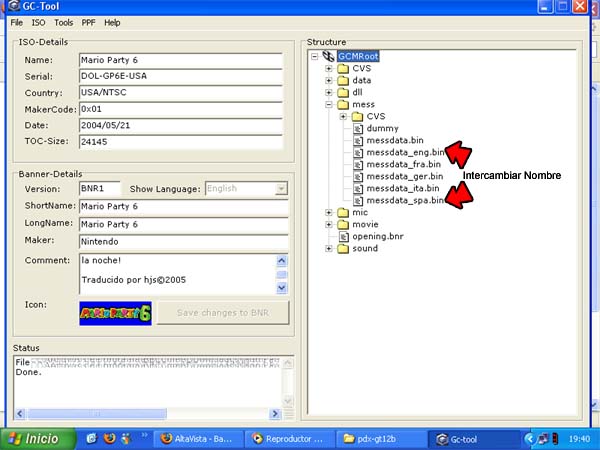This screenshot has width=600, height=450.
Task: Collapse the mess folder node
Action: click(328, 104)
